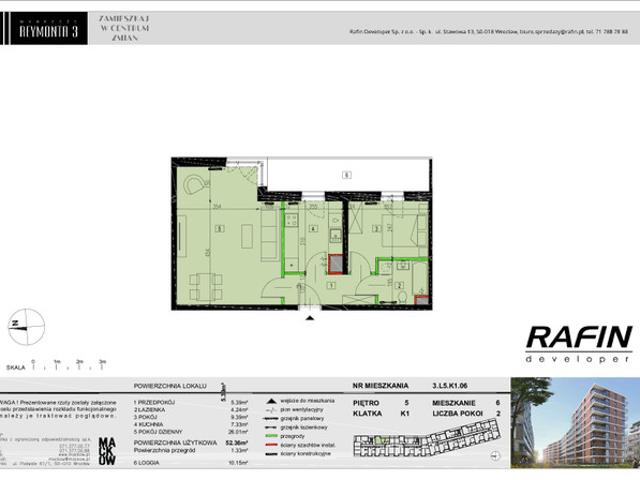Click the 'grzejnik panelowy' legend entry
Screen dimensions: 640x480
[x=295, y=418]
